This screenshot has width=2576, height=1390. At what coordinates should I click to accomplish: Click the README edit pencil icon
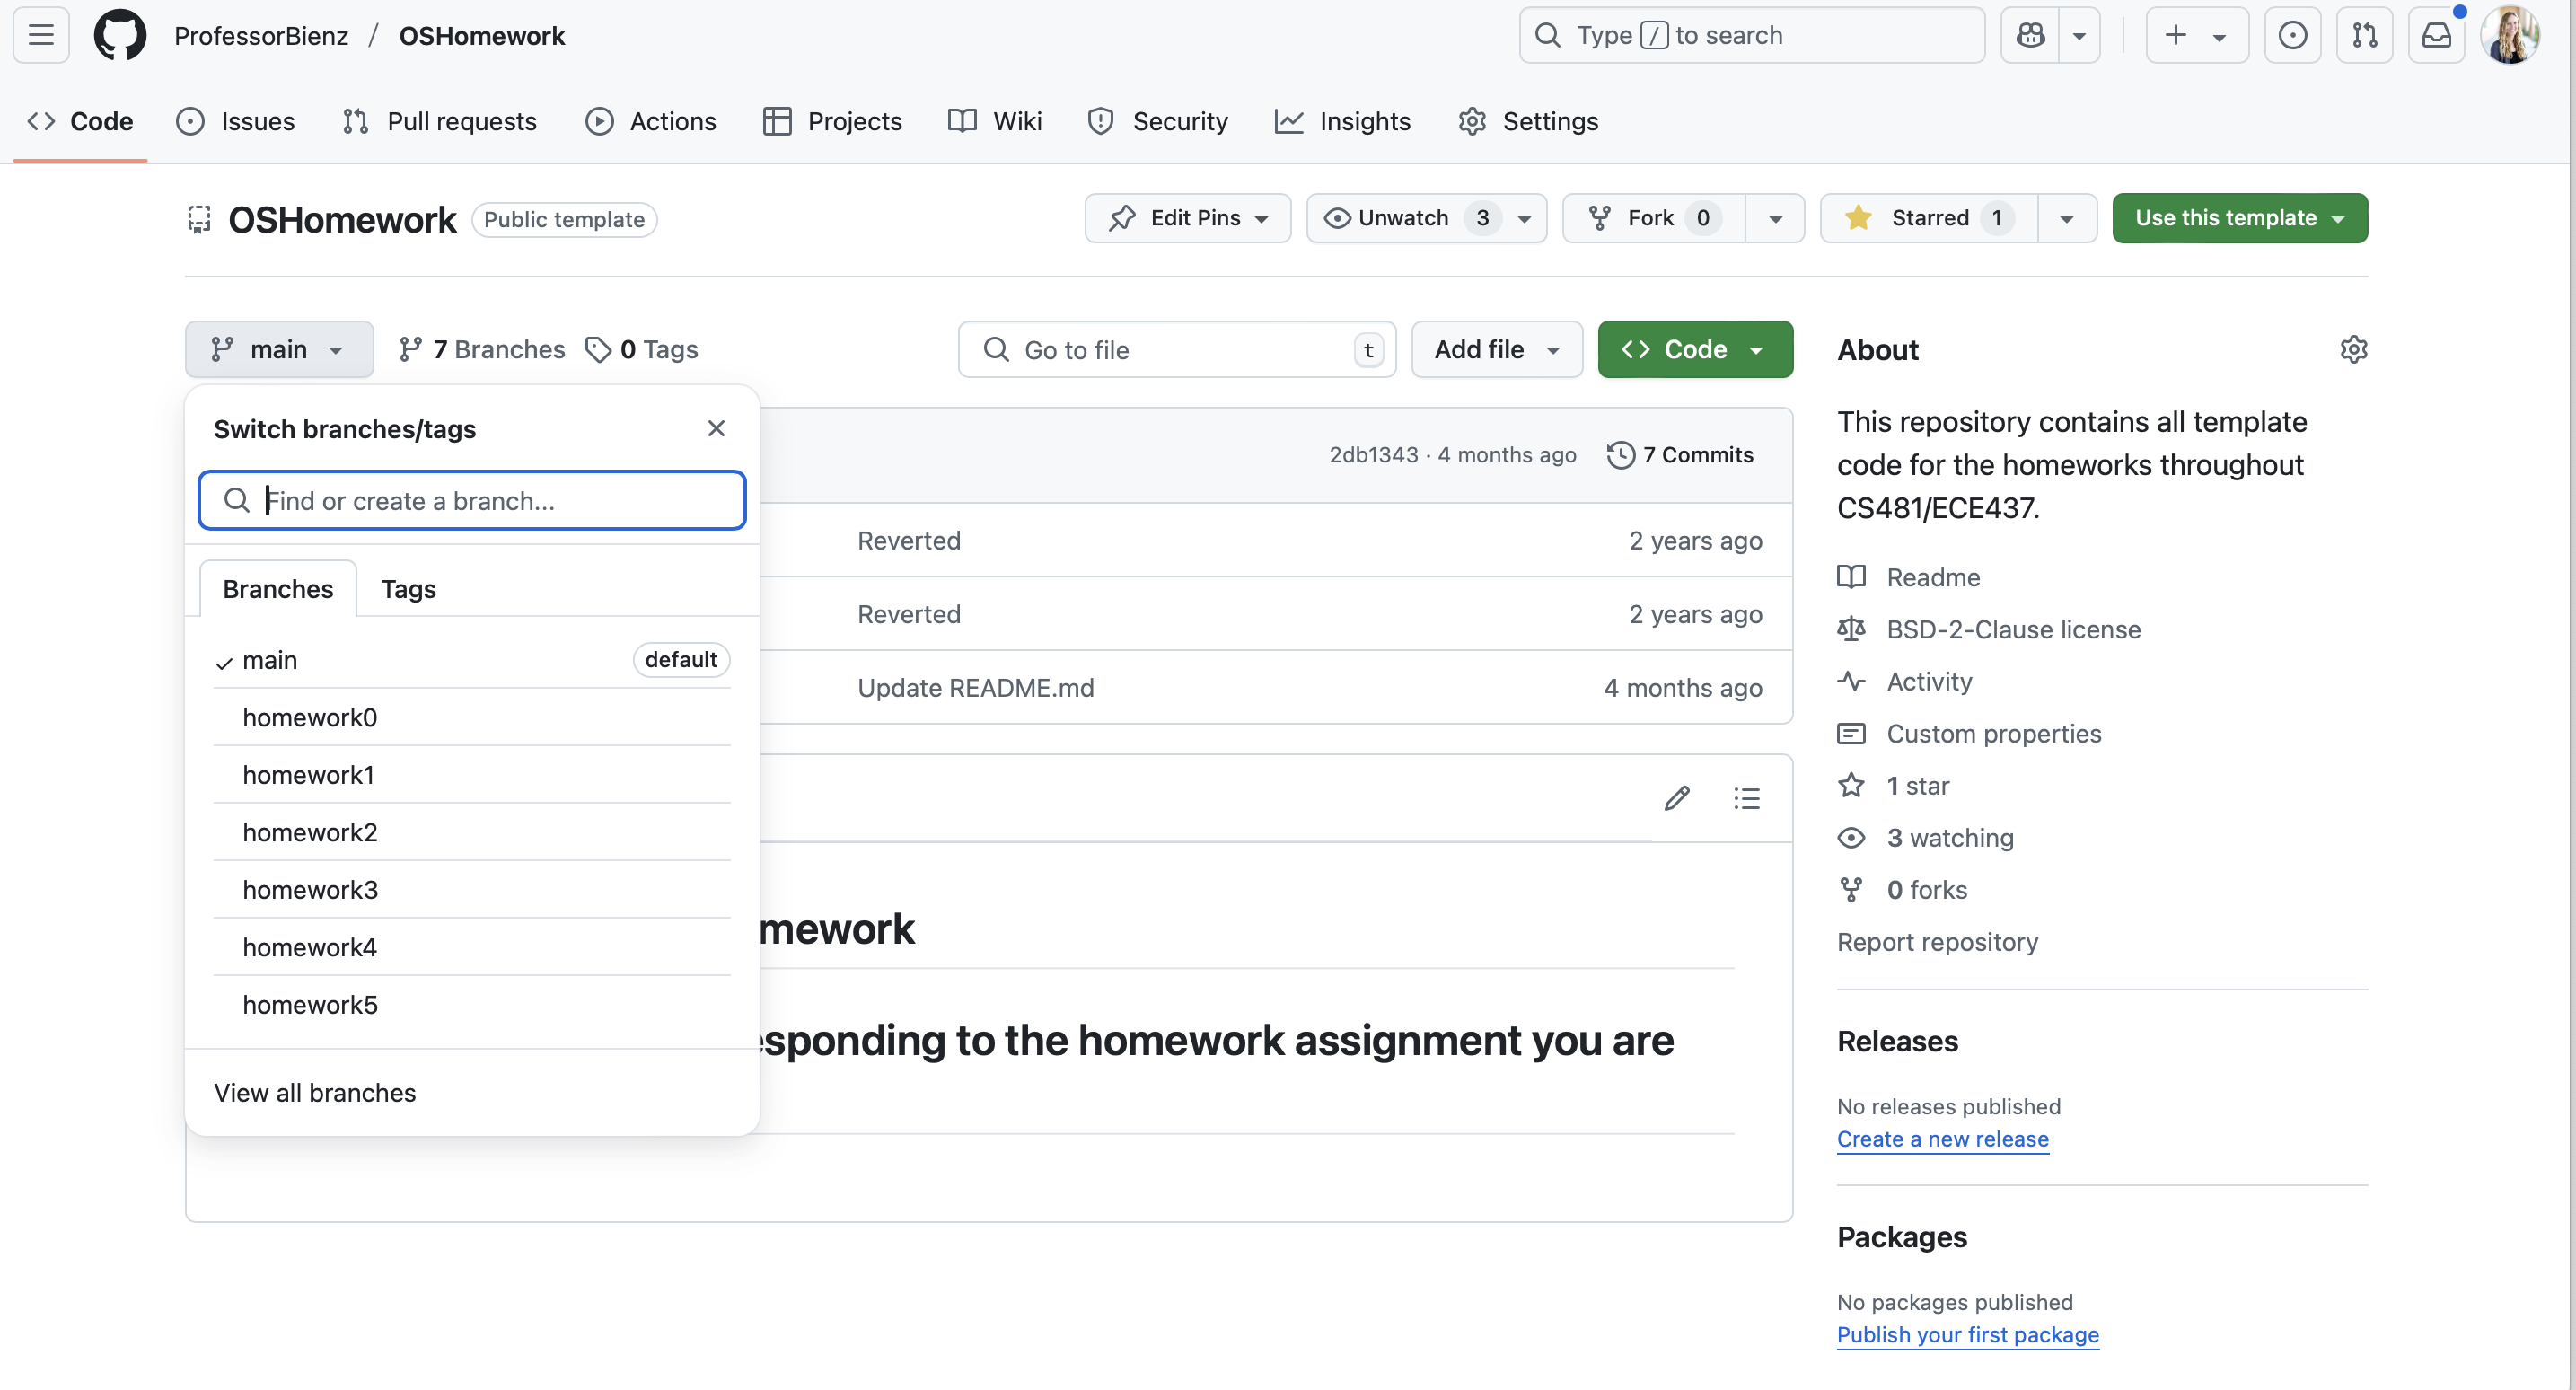coord(1677,798)
